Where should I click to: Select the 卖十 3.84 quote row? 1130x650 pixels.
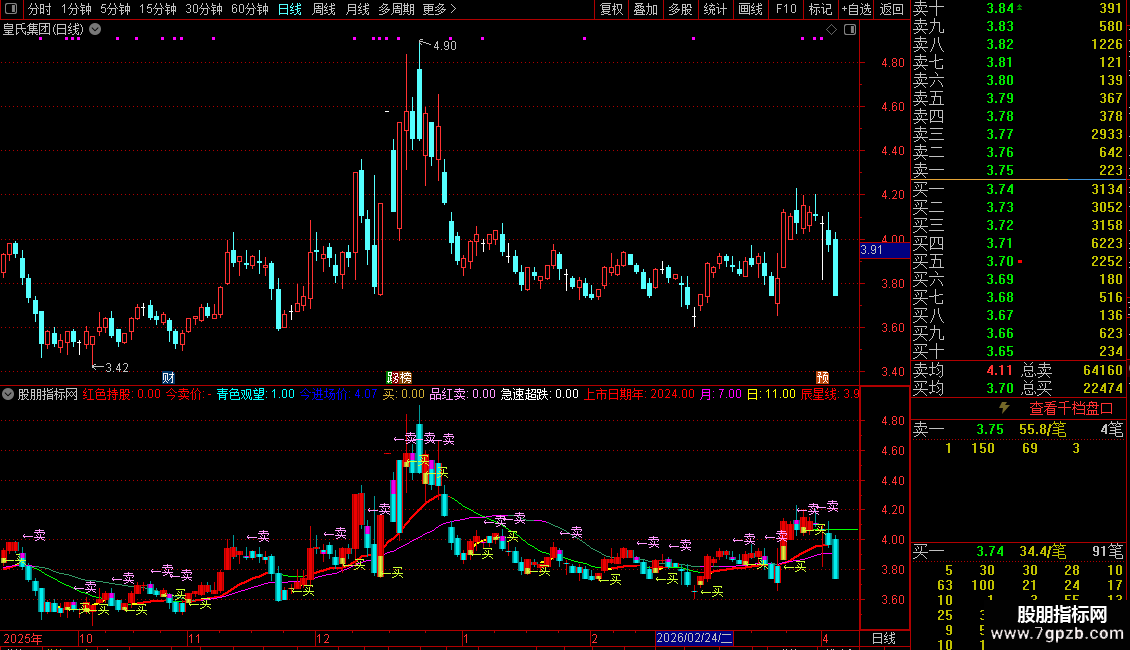click(x=1018, y=8)
